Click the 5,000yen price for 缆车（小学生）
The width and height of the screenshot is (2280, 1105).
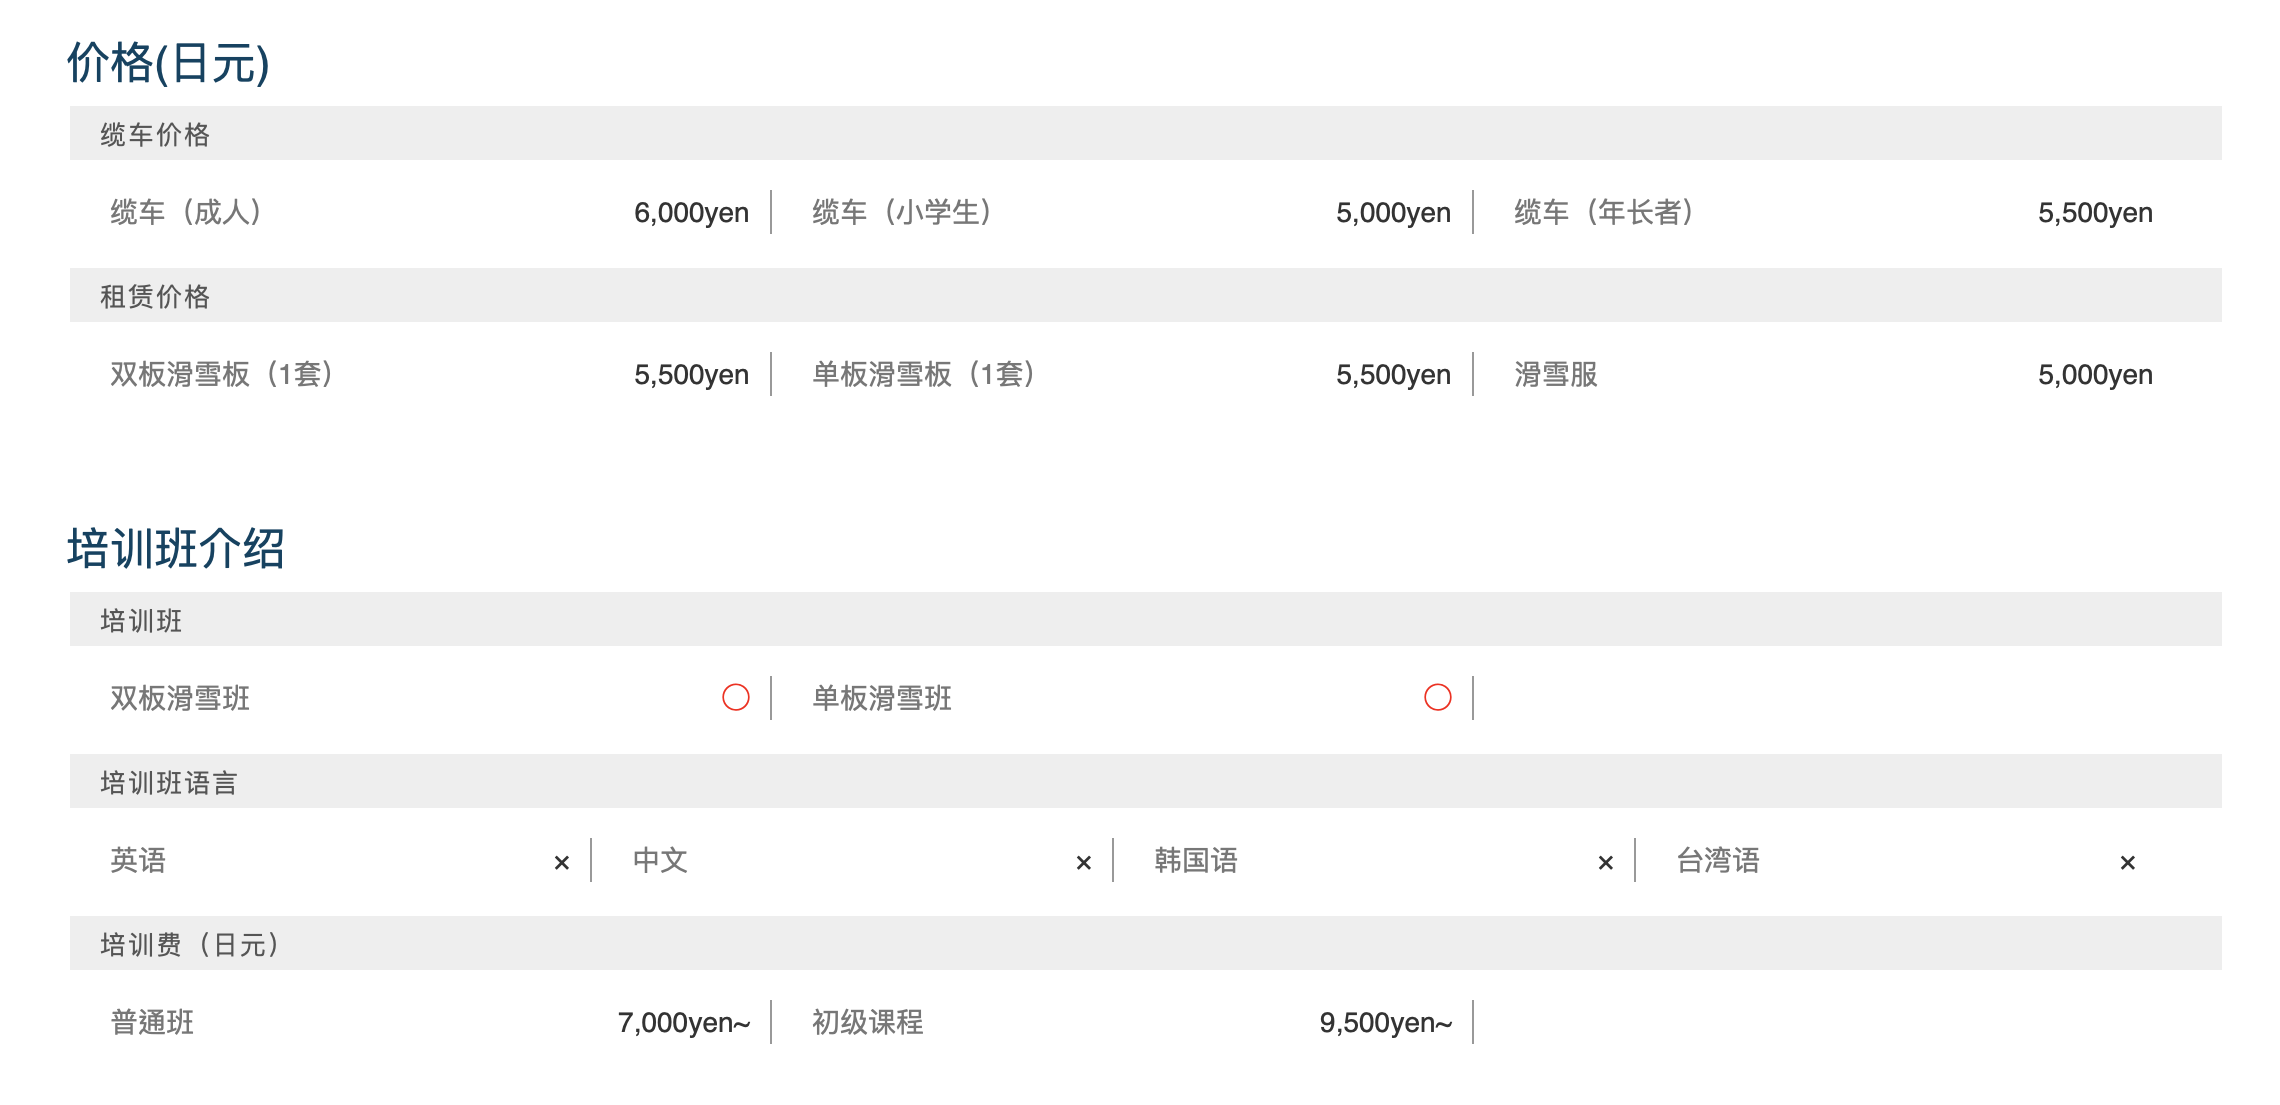[x=1393, y=212]
